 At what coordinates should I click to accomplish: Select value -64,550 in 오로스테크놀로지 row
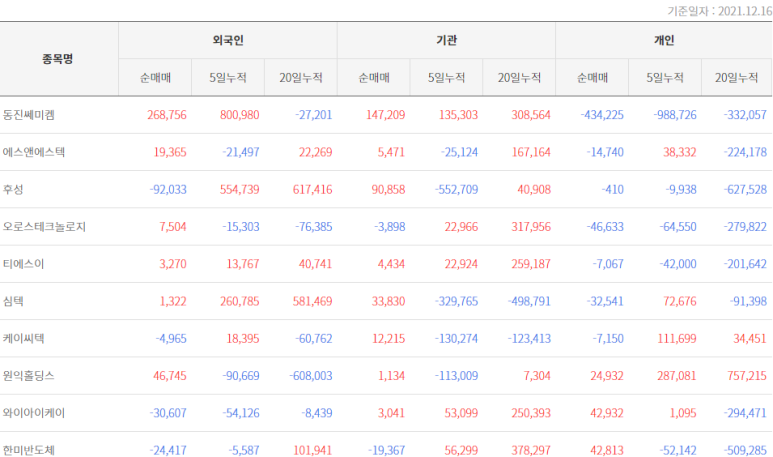(678, 227)
